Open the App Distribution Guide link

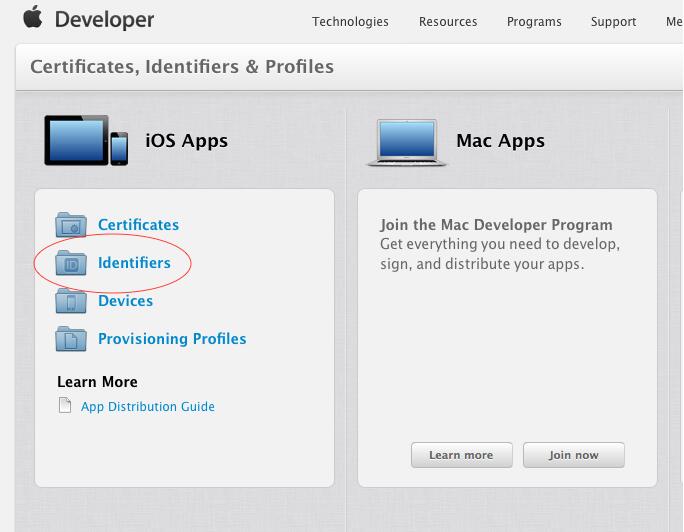tap(148, 407)
